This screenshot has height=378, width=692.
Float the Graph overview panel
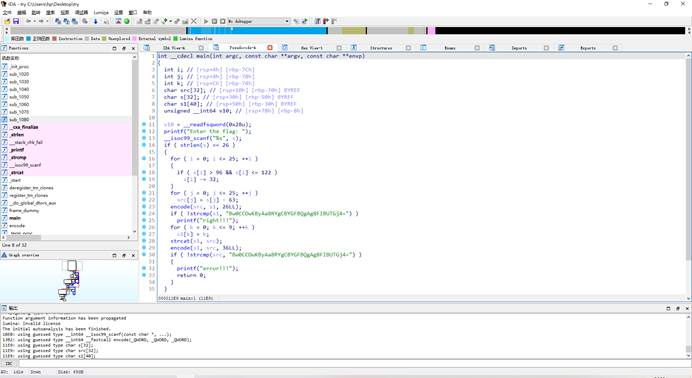(124, 255)
